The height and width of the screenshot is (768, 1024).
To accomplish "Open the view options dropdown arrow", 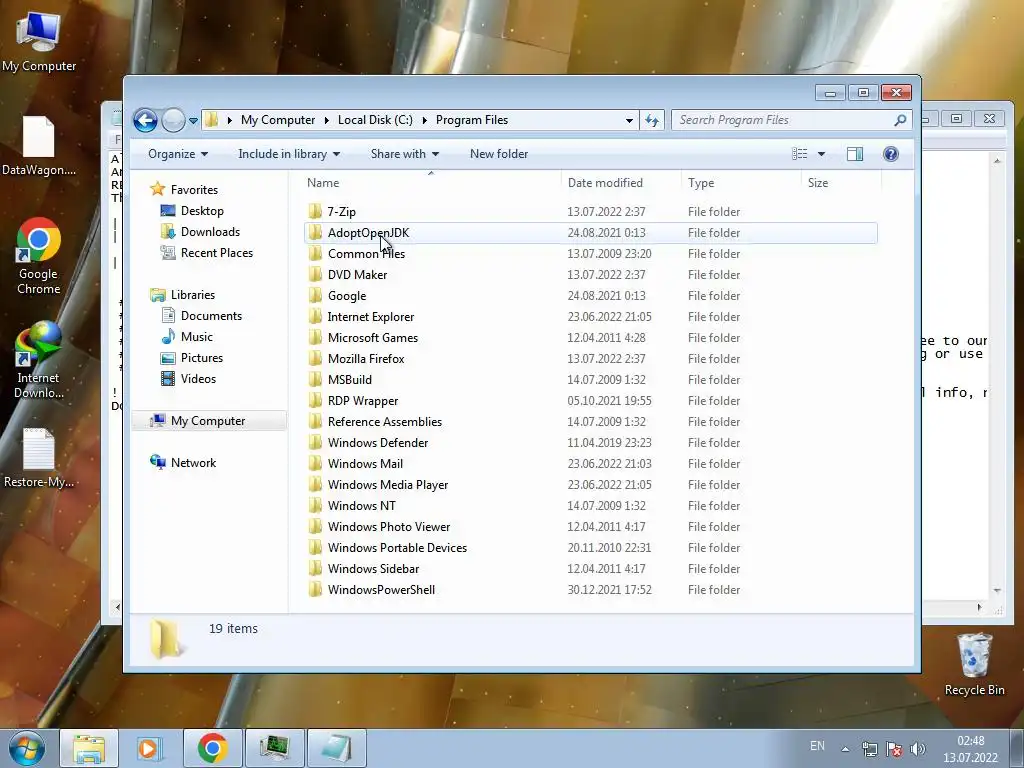I will coord(822,154).
